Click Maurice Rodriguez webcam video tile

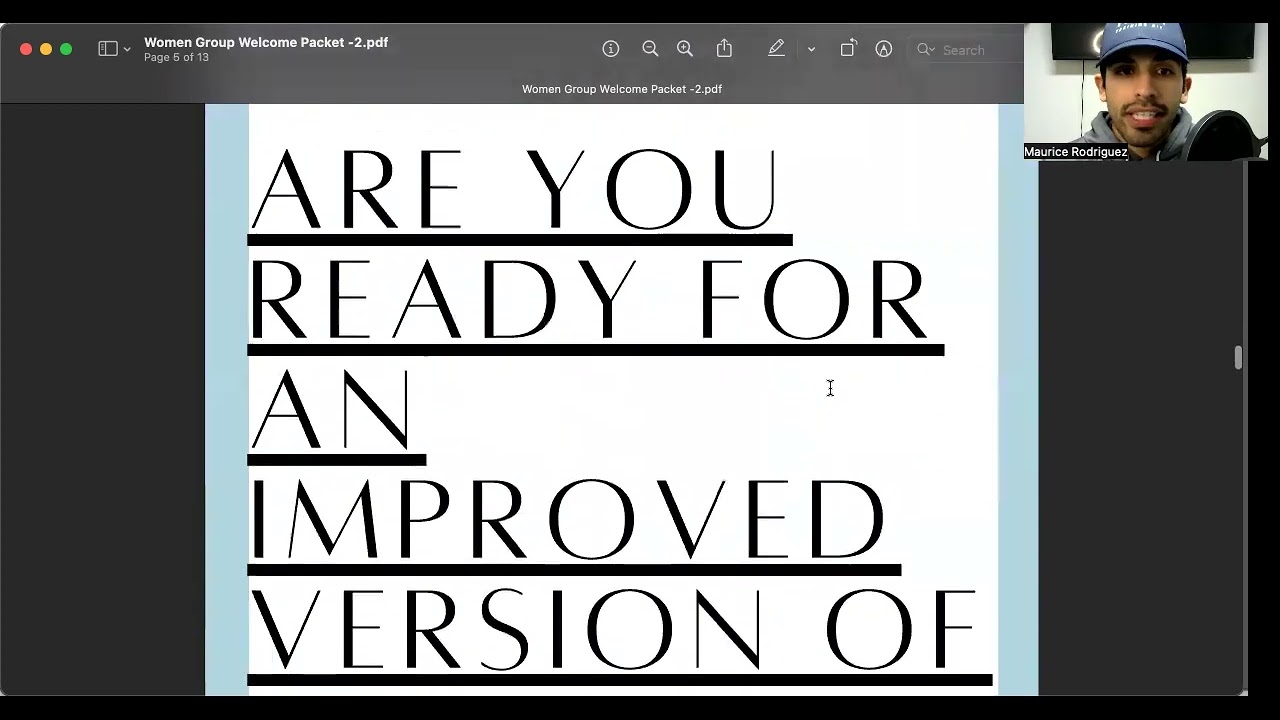(x=1145, y=91)
